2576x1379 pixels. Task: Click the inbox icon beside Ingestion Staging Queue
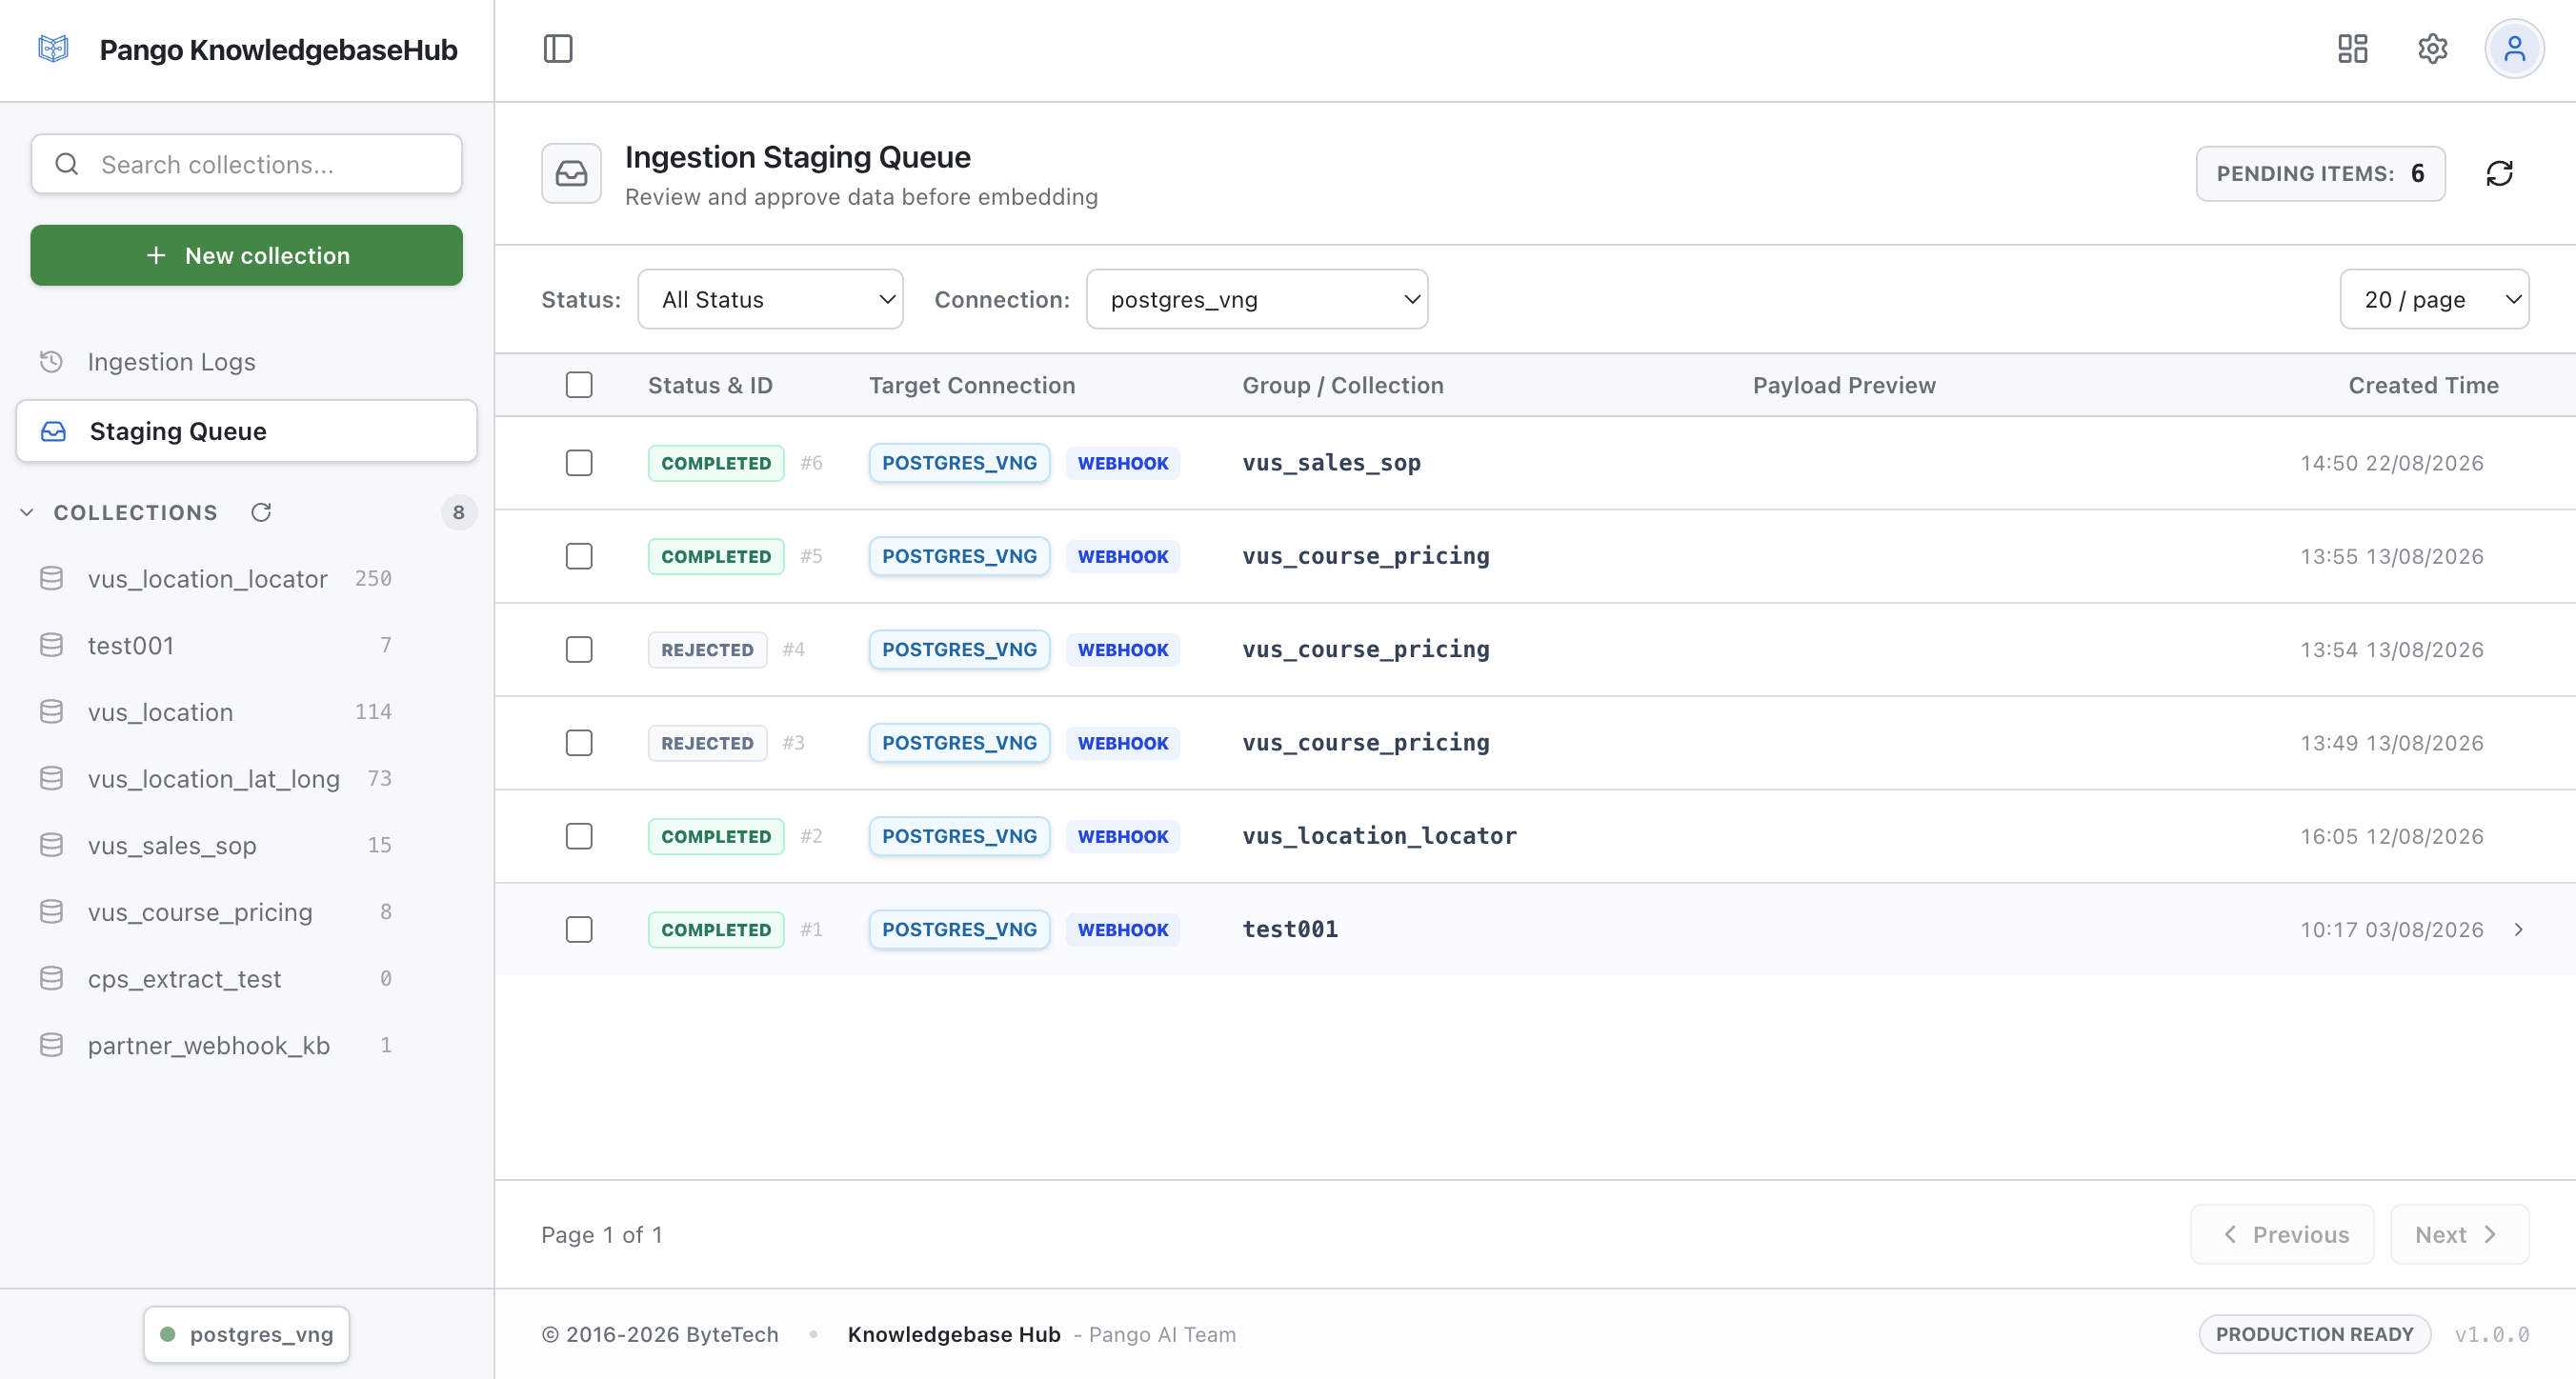click(571, 173)
